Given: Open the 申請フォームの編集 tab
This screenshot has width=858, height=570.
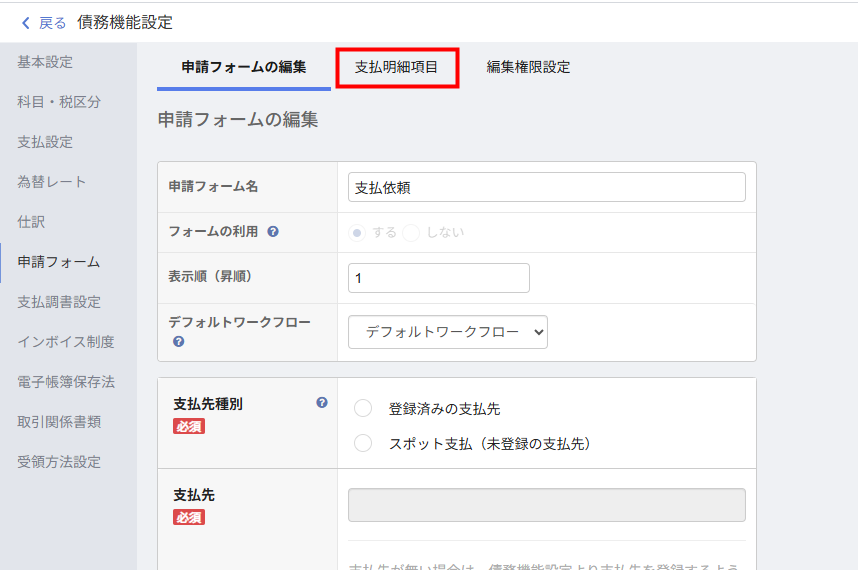Looking at the screenshot, I should pos(244,68).
